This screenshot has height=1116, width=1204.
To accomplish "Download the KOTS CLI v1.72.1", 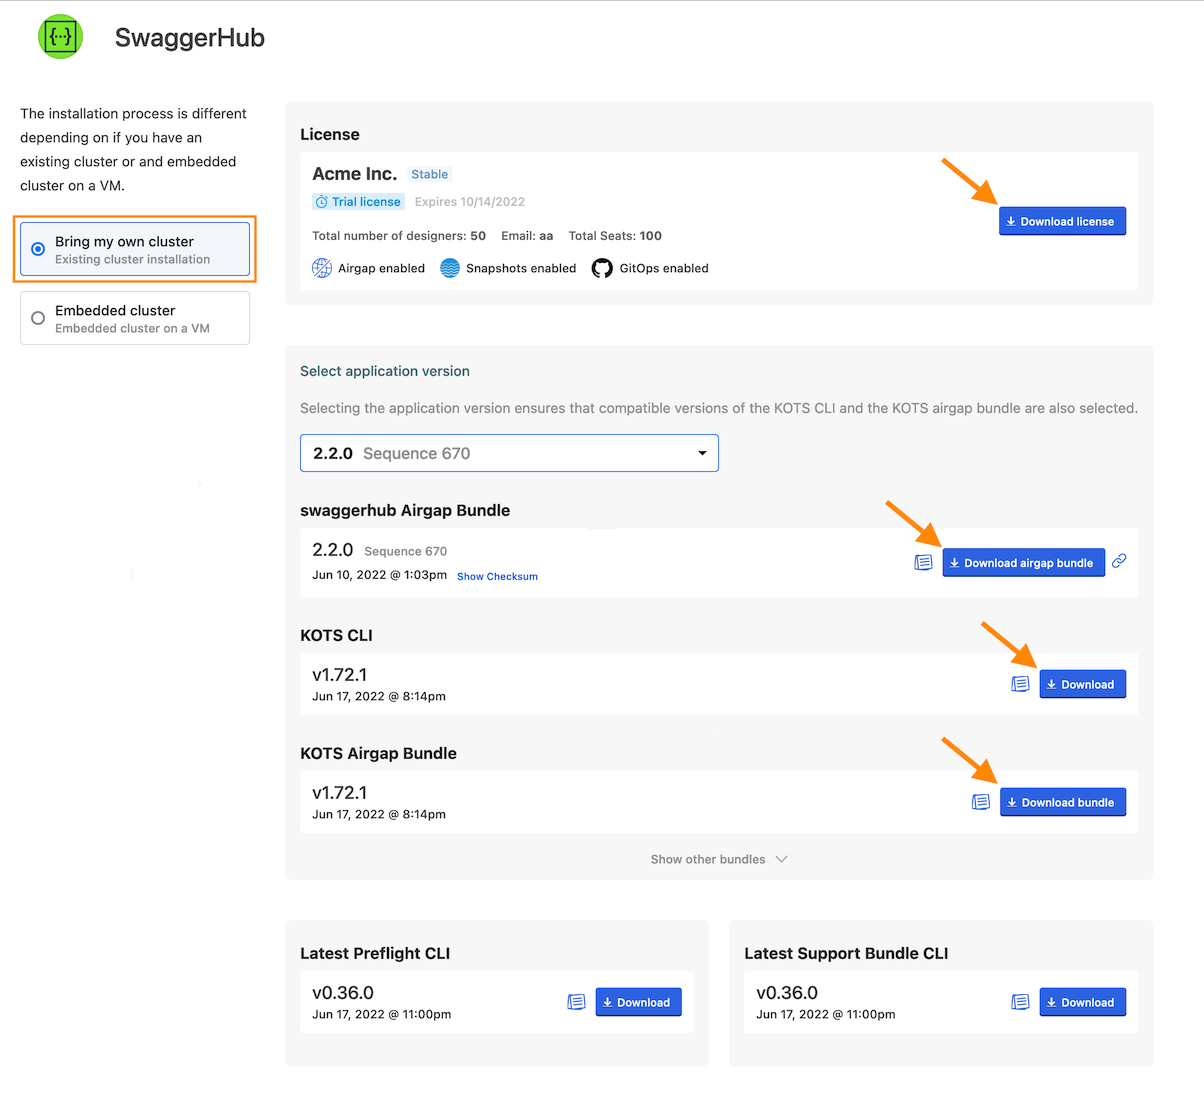I will pyautogui.click(x=1082, y=684).
